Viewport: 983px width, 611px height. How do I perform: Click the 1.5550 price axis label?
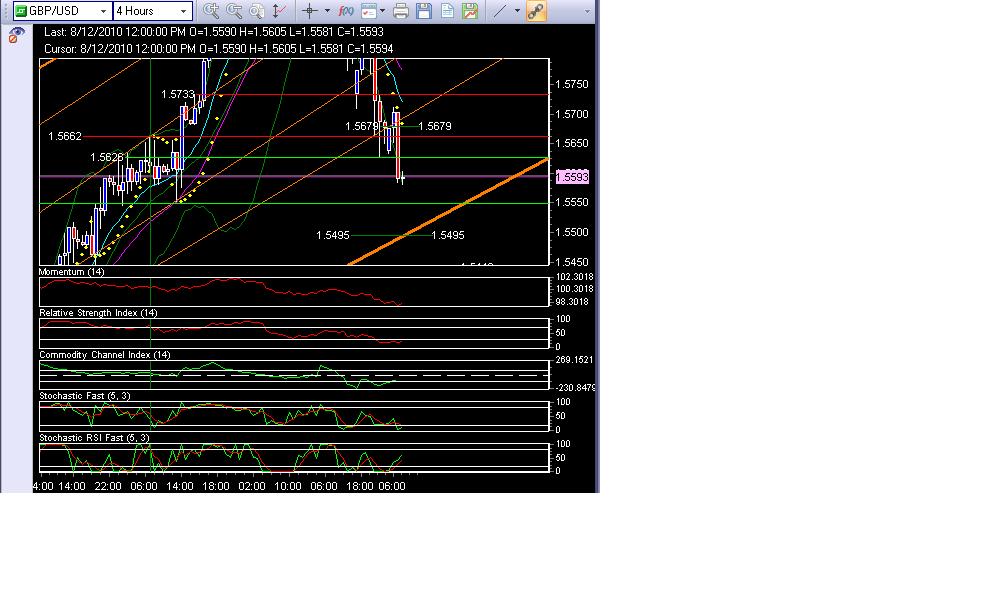click(x=572, y=202)
